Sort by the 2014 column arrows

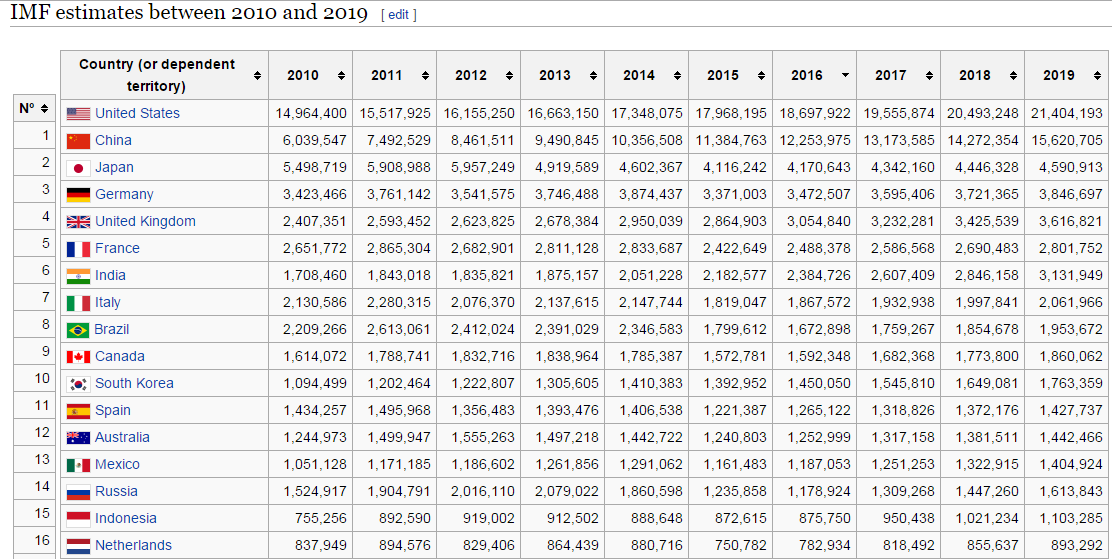point(677,75)
